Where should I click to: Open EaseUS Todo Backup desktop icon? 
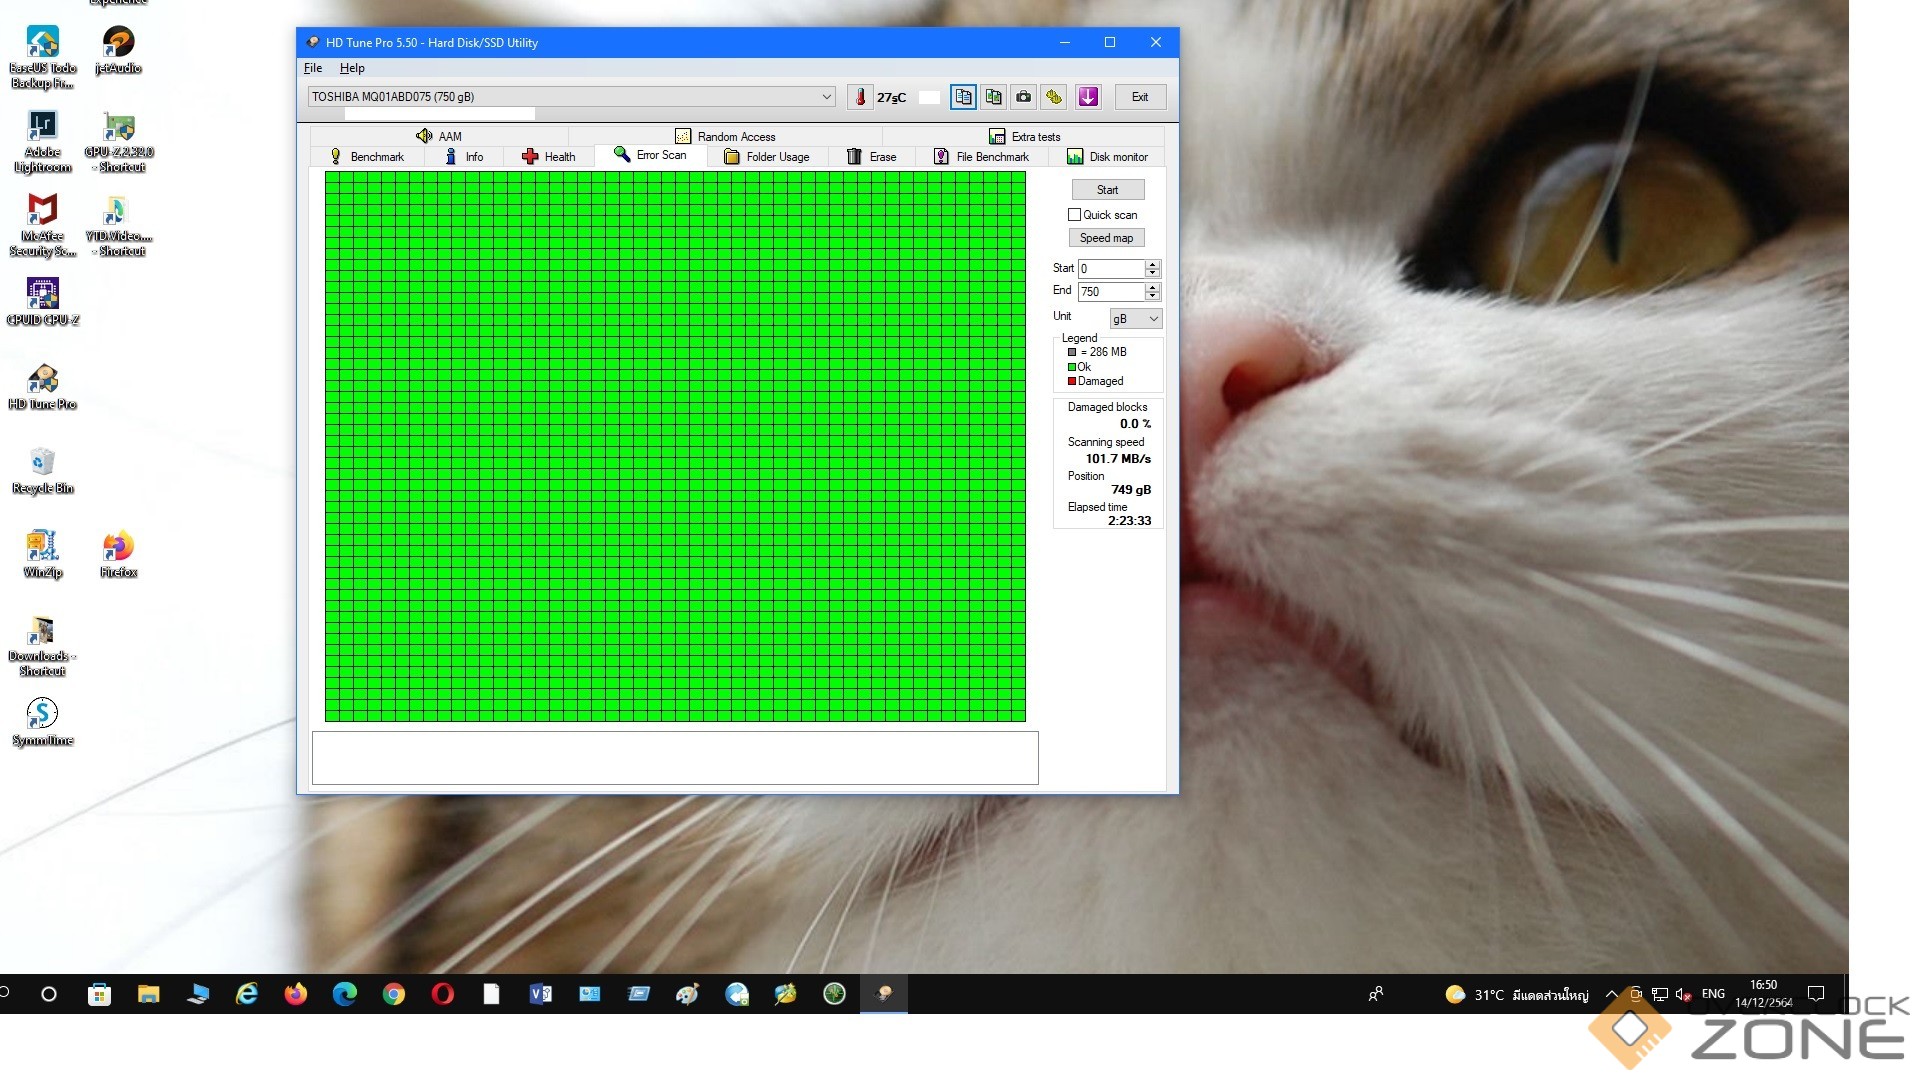(x=42, y=57)
